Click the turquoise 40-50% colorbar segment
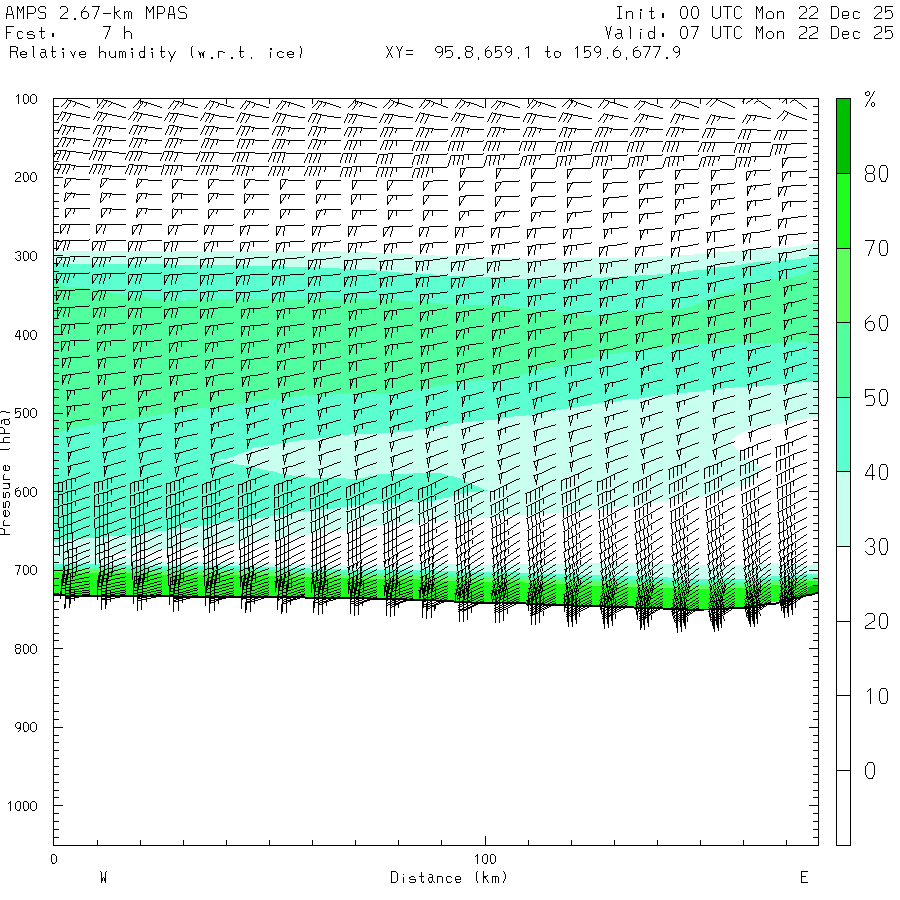Viewport: 900px width, 900px height. click(x=843, y=435)
